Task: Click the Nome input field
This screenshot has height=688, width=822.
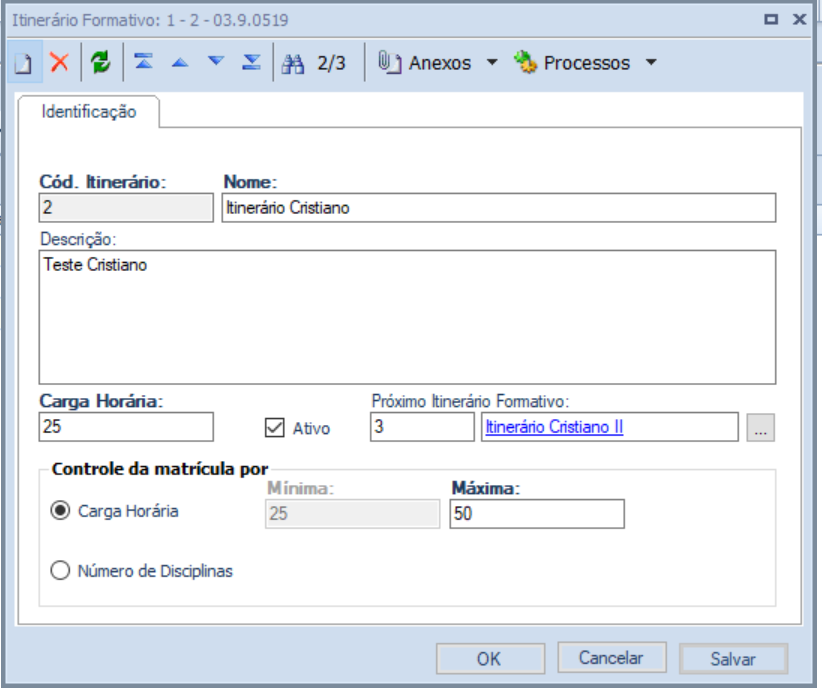Action: click(x=499, y=208)
